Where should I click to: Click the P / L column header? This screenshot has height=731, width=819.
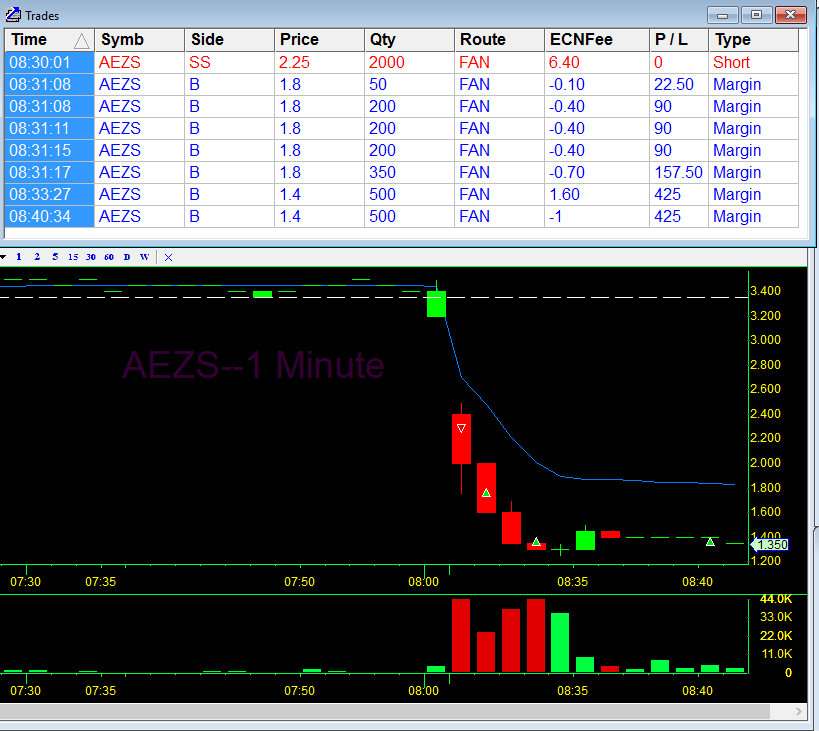(x=678, y=40)
